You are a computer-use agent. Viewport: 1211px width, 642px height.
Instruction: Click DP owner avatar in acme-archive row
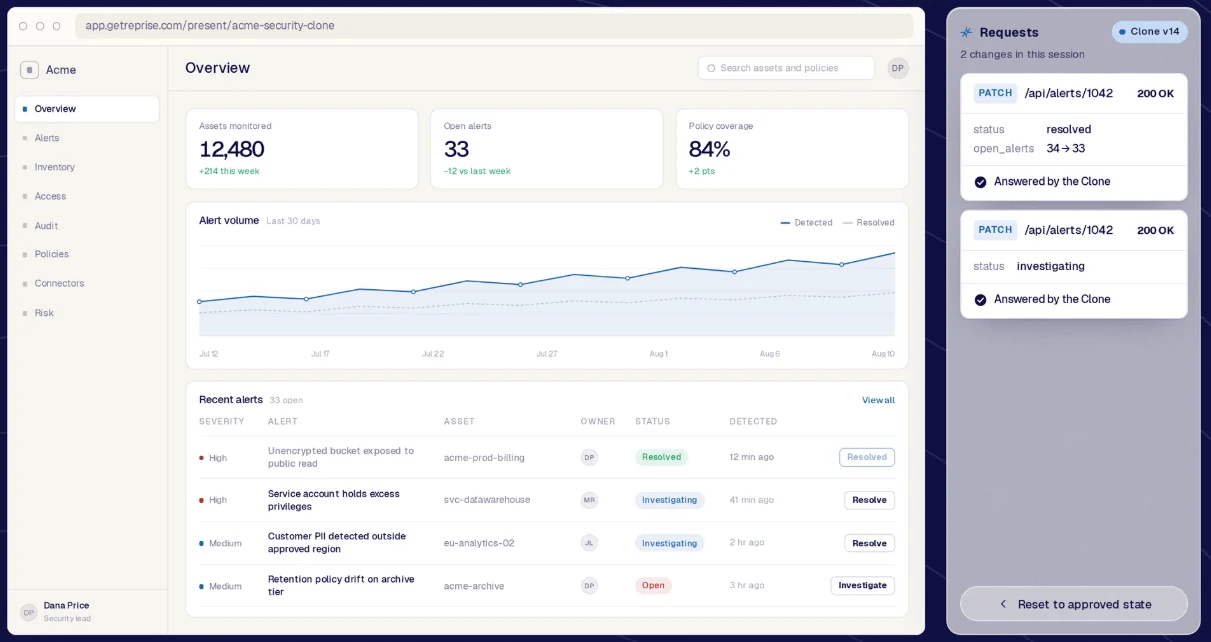589,586
